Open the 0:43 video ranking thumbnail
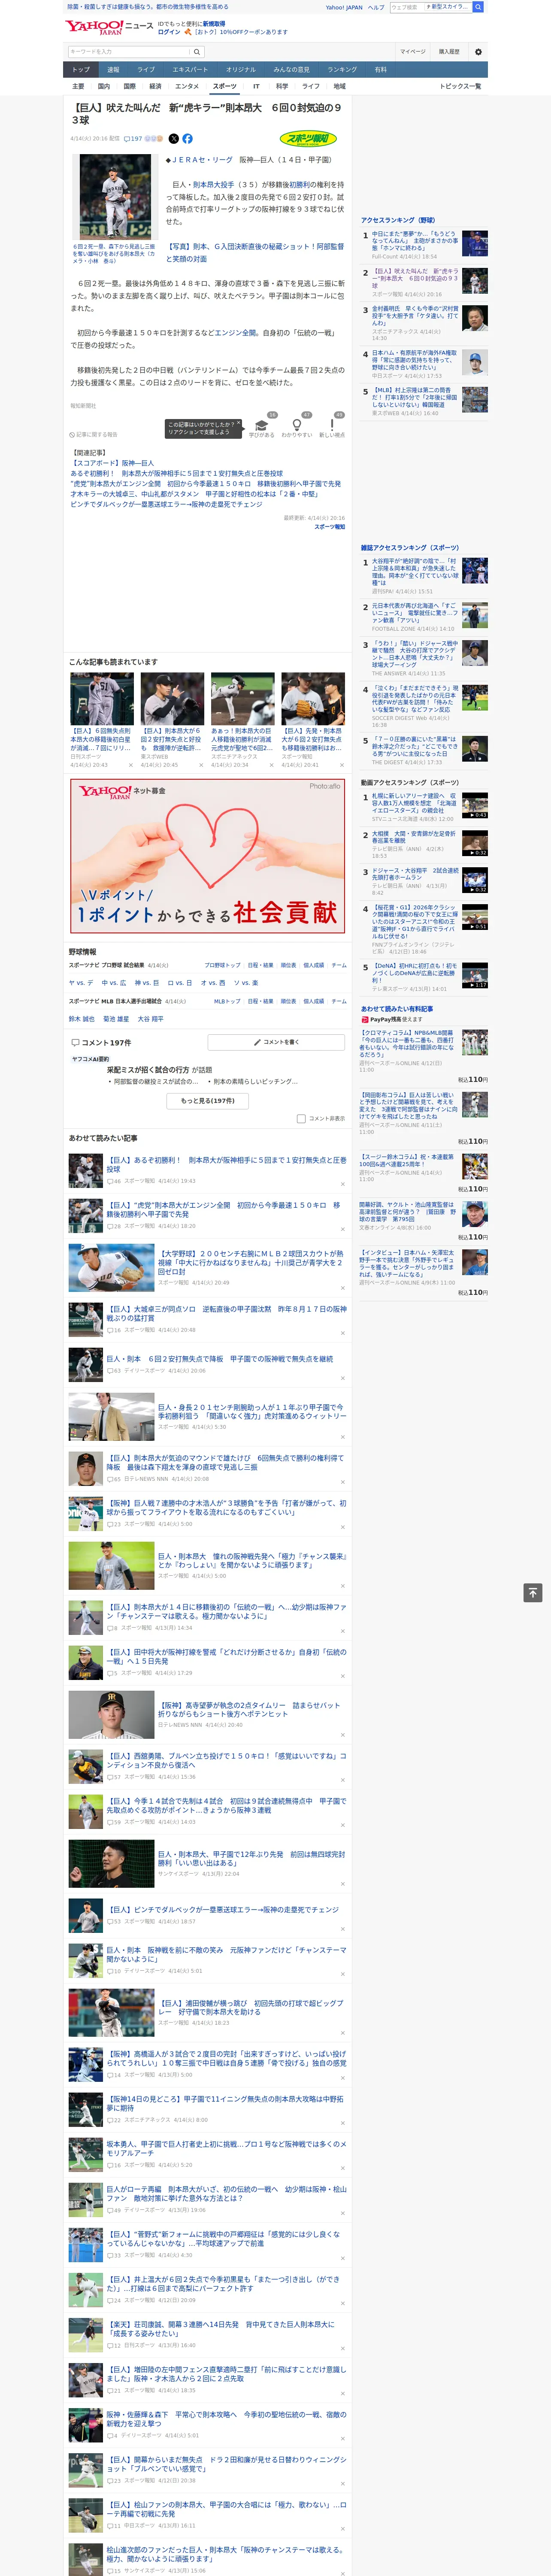The width and height of the screenshot is (551, 2576). [x=475, y=805]
